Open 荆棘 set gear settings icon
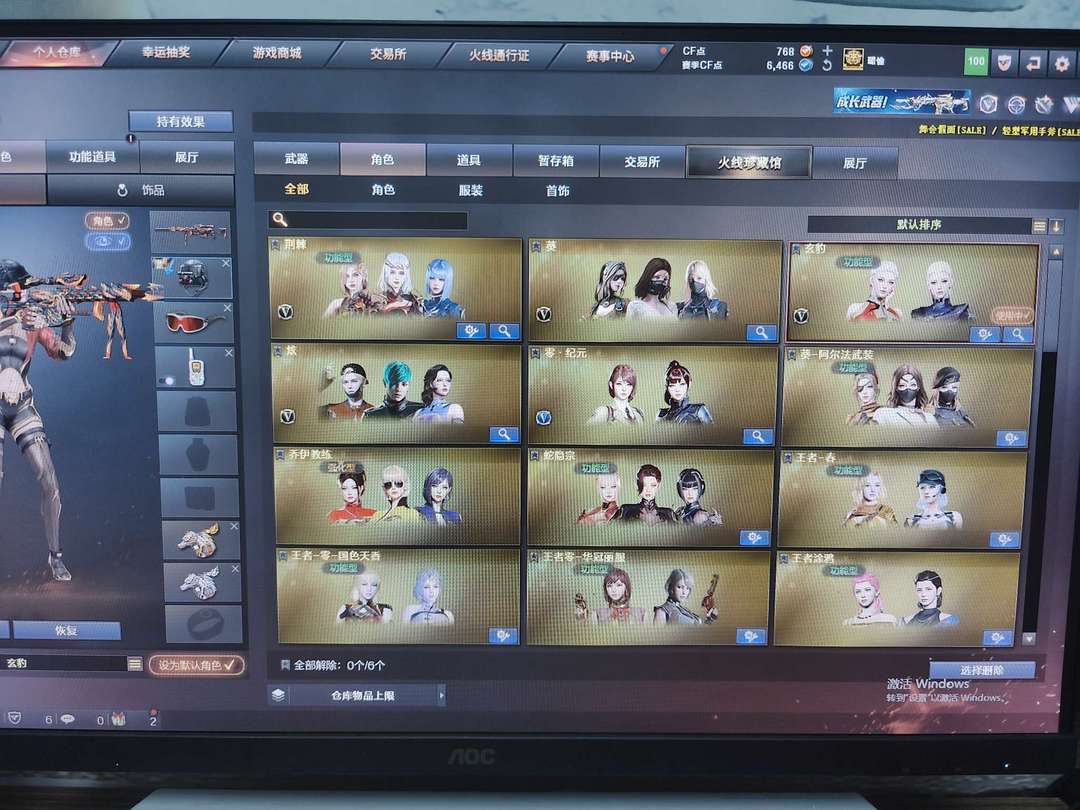The height and width of the screenshot is (810, 1080). point(472,331)
